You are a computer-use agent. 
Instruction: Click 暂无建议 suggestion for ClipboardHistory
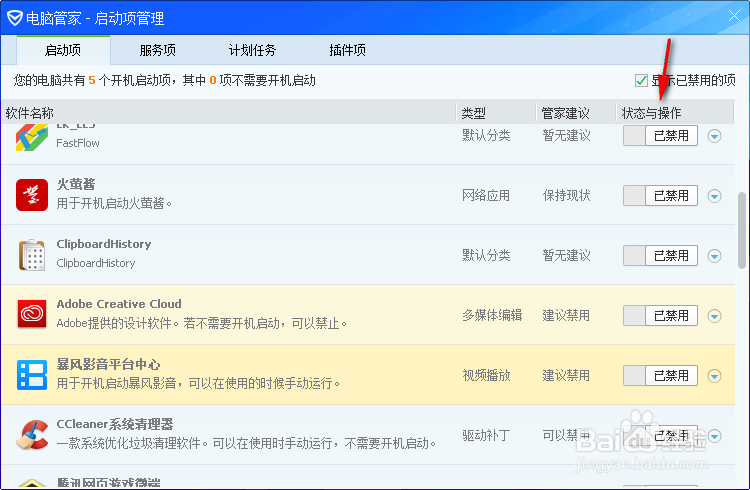pos(566,255)
